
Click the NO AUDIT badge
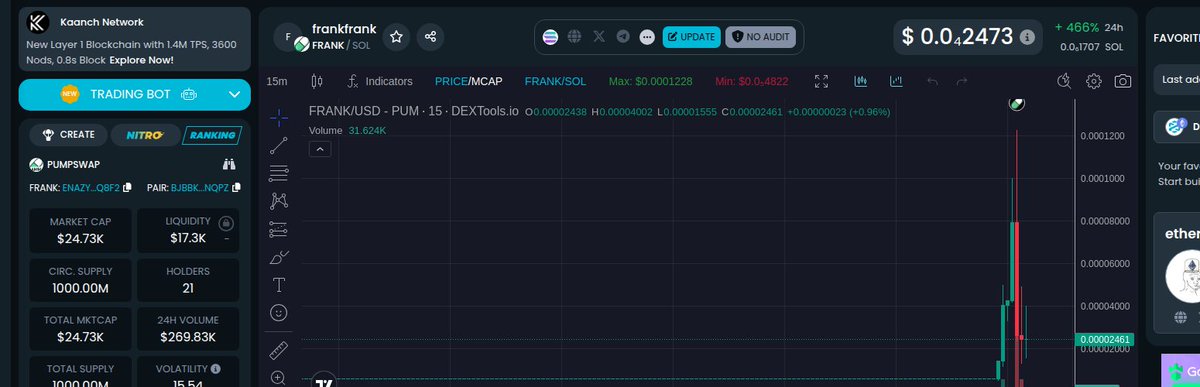(x=760, y=37)
